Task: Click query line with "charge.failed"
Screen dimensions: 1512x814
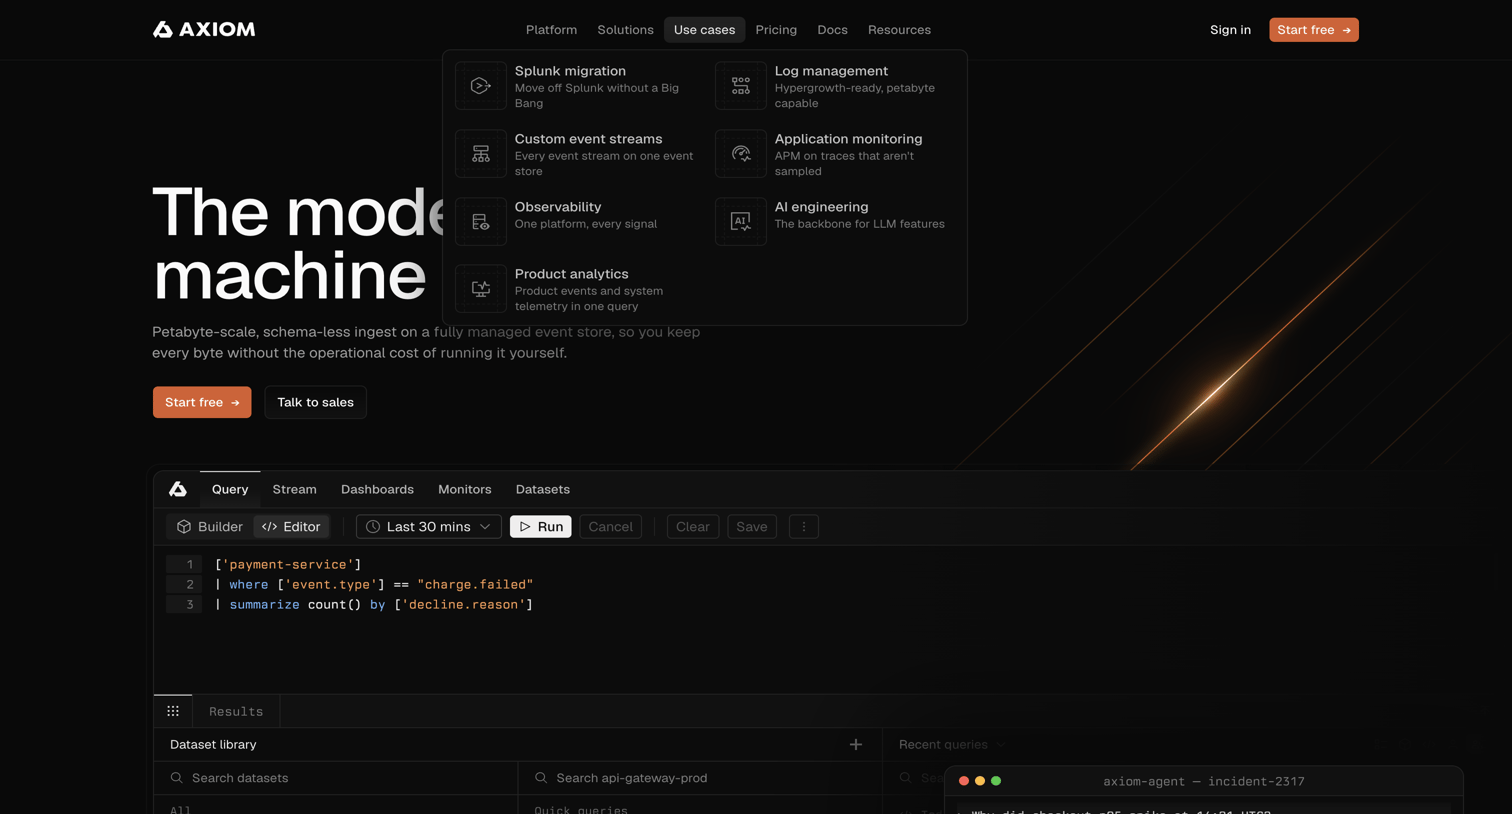Action: coord(374,584)
